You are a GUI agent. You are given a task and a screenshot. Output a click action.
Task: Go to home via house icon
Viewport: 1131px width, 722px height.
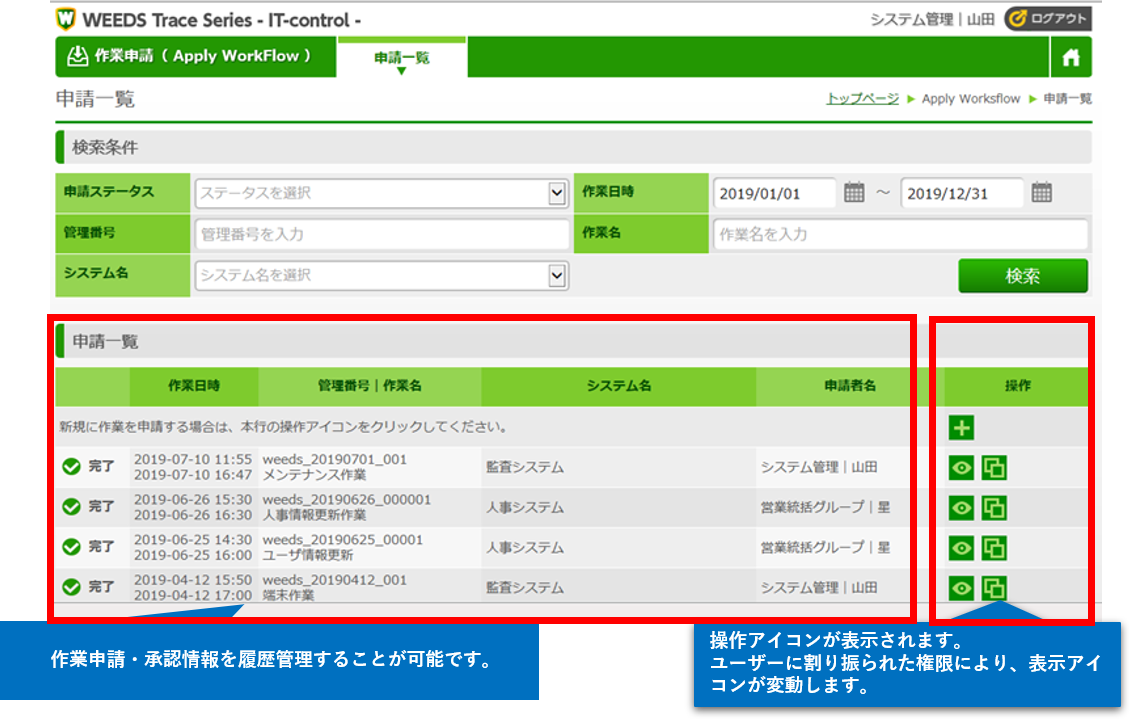[x=1071, y=58]
